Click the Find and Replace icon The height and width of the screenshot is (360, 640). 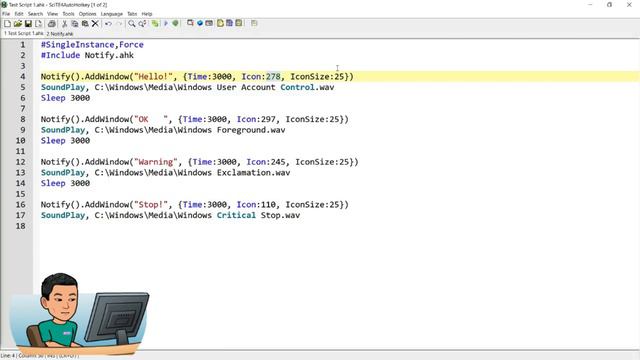click(142, 23)
